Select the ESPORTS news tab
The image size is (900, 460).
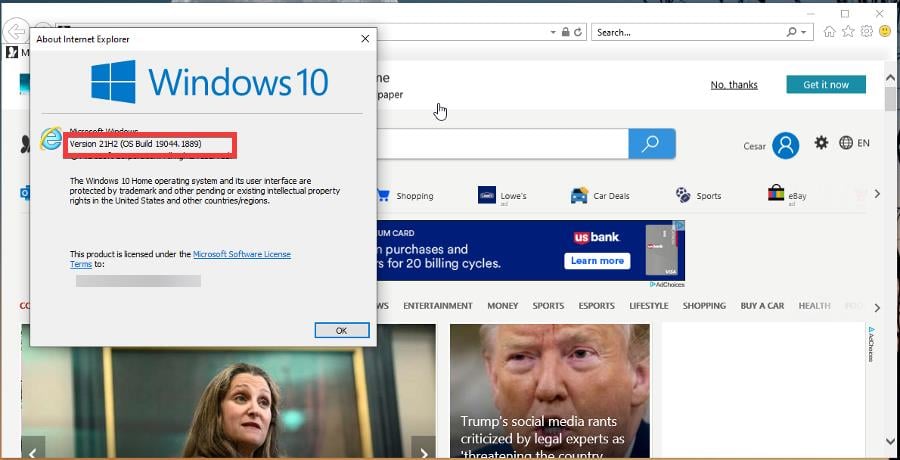[596, 306]
